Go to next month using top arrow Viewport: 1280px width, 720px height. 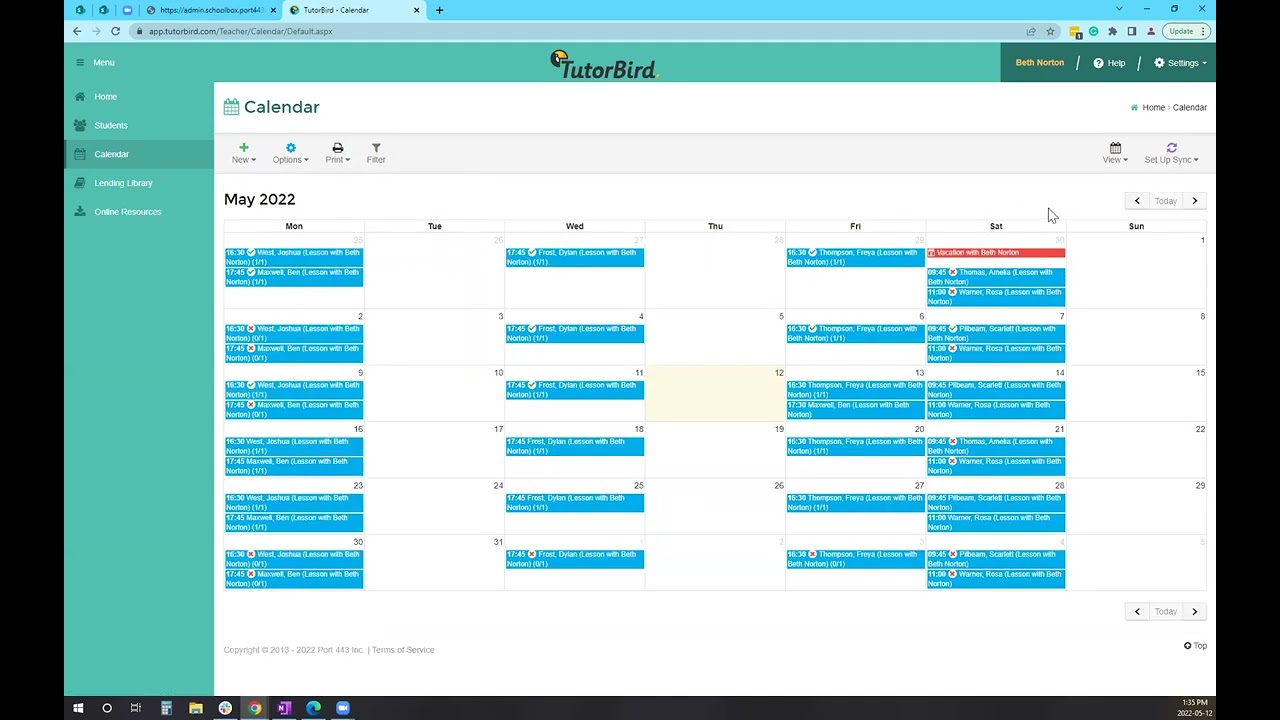pos(1194,201)
